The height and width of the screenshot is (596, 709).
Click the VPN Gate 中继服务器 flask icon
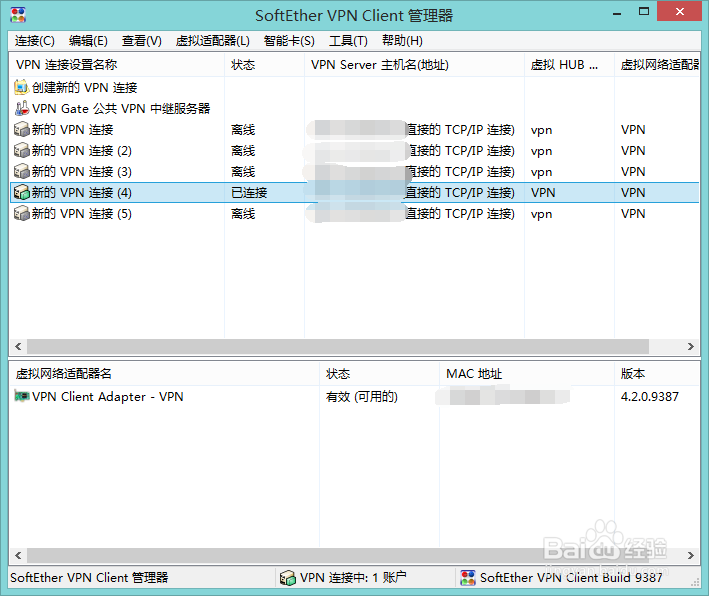pos(21,109)
